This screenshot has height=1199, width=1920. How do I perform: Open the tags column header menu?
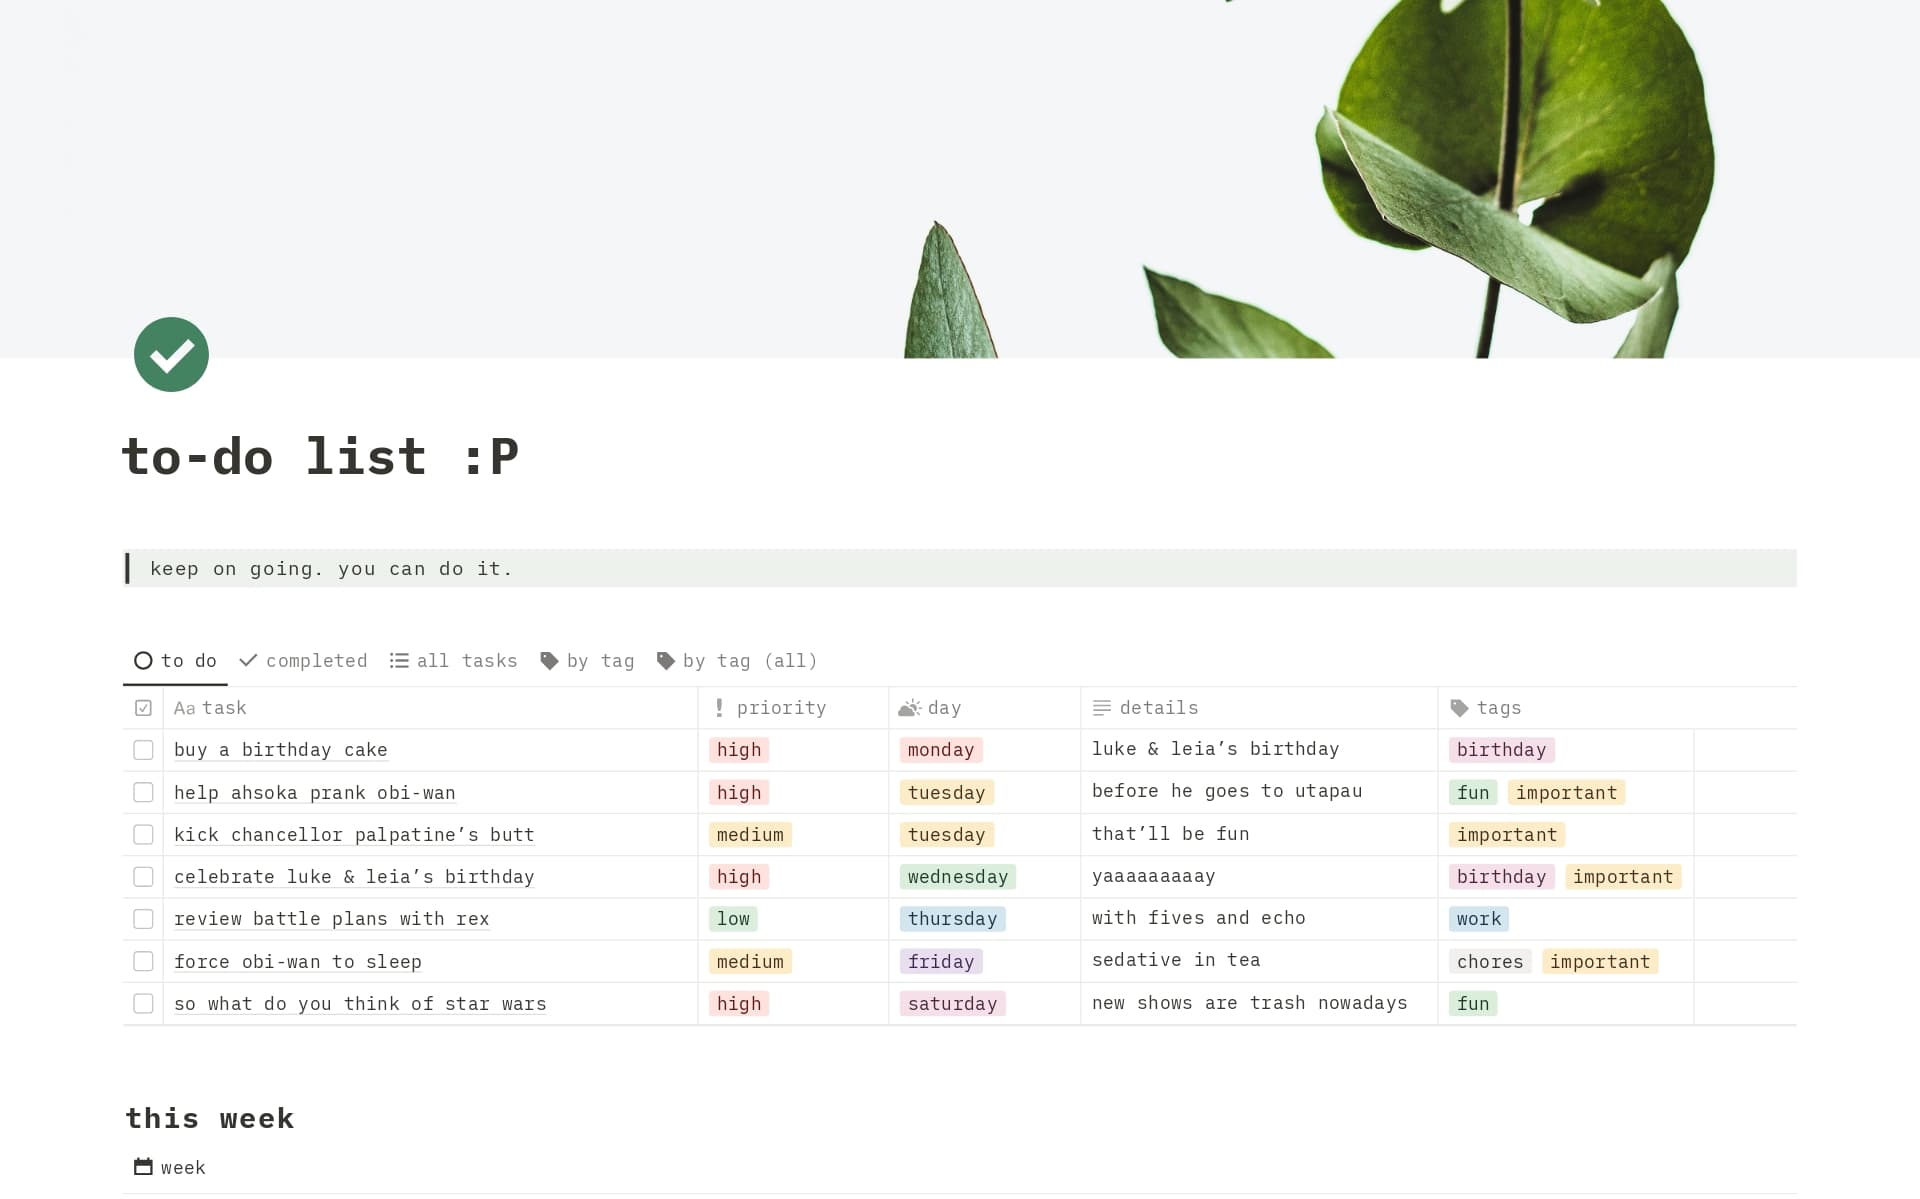[1498, 707]
